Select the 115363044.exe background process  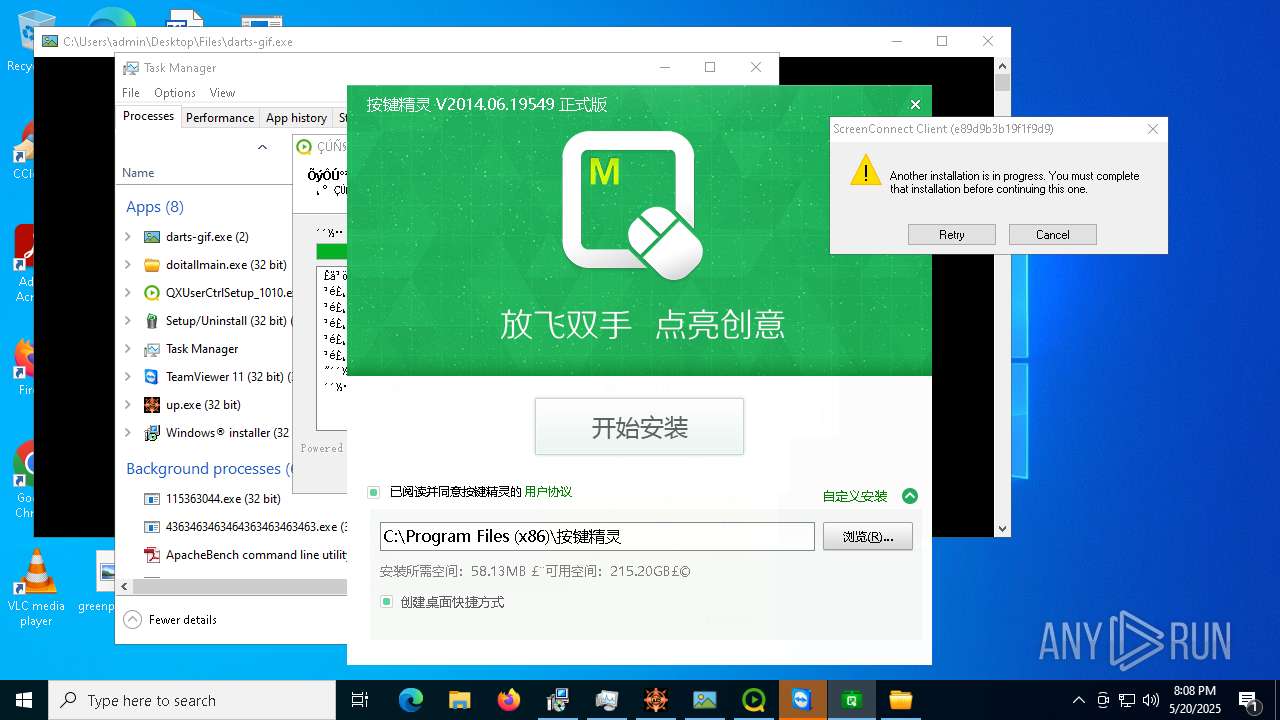(x=231, y=498)
